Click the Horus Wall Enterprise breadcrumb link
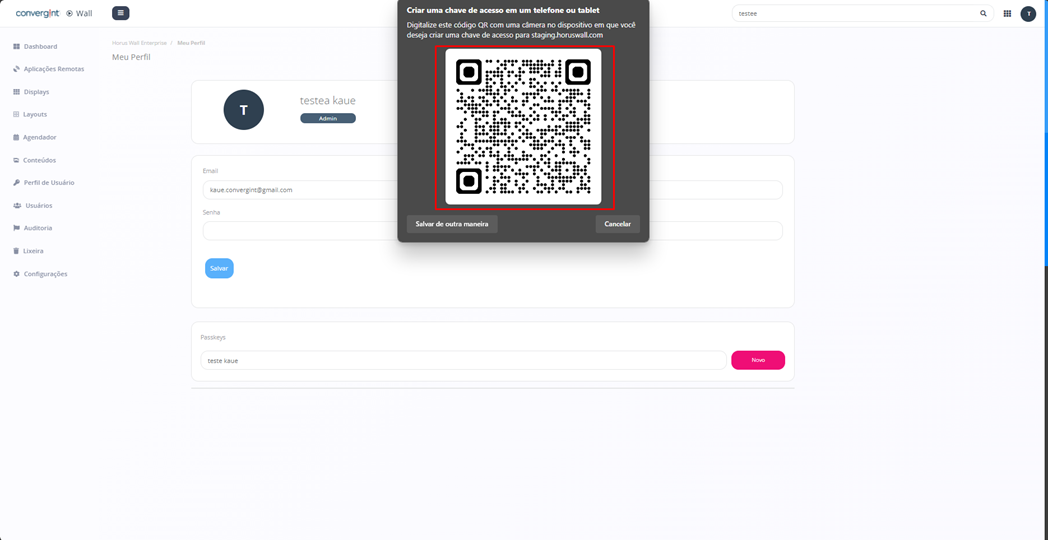This screenshot has width=1048, height=540. tap(140, 43)
